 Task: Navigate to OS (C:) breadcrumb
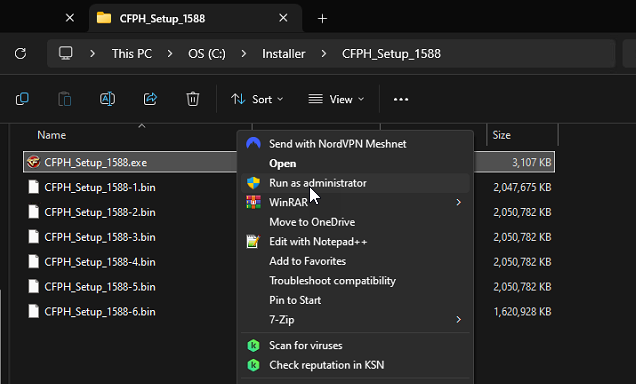[x=207, y=54]
